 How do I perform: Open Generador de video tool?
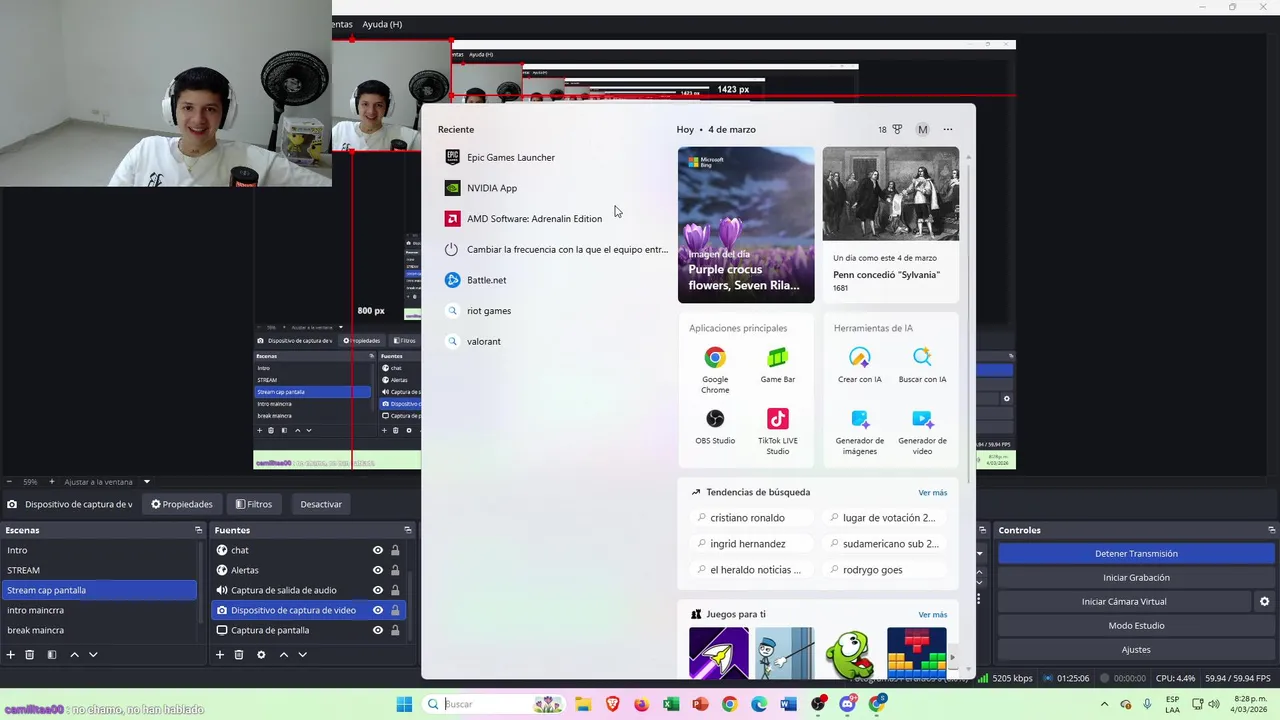pyautogui.click(x=922, y=431)
